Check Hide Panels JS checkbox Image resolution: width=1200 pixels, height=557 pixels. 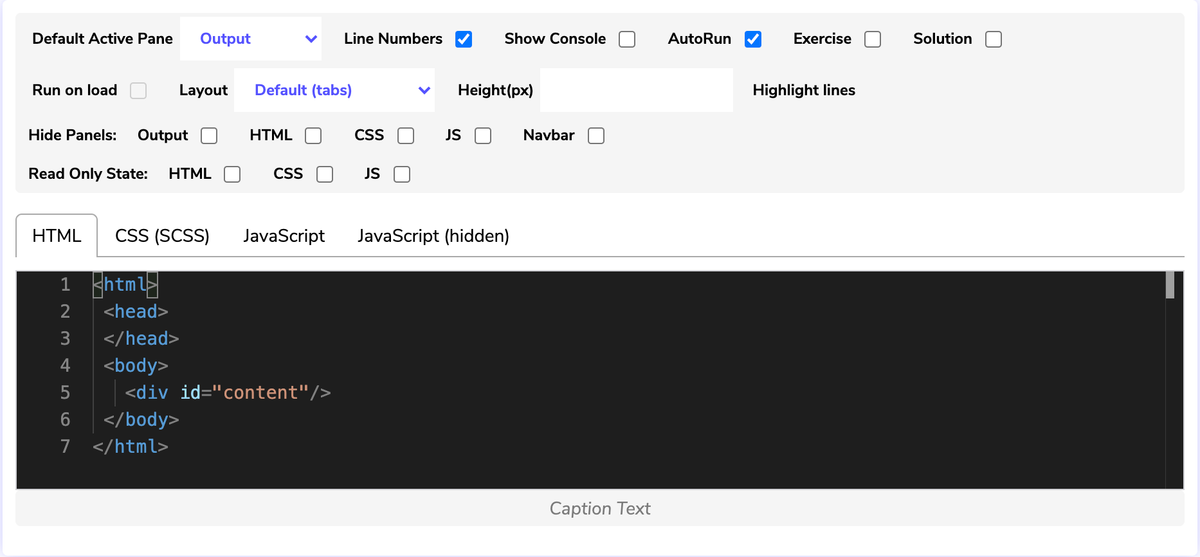482,135
